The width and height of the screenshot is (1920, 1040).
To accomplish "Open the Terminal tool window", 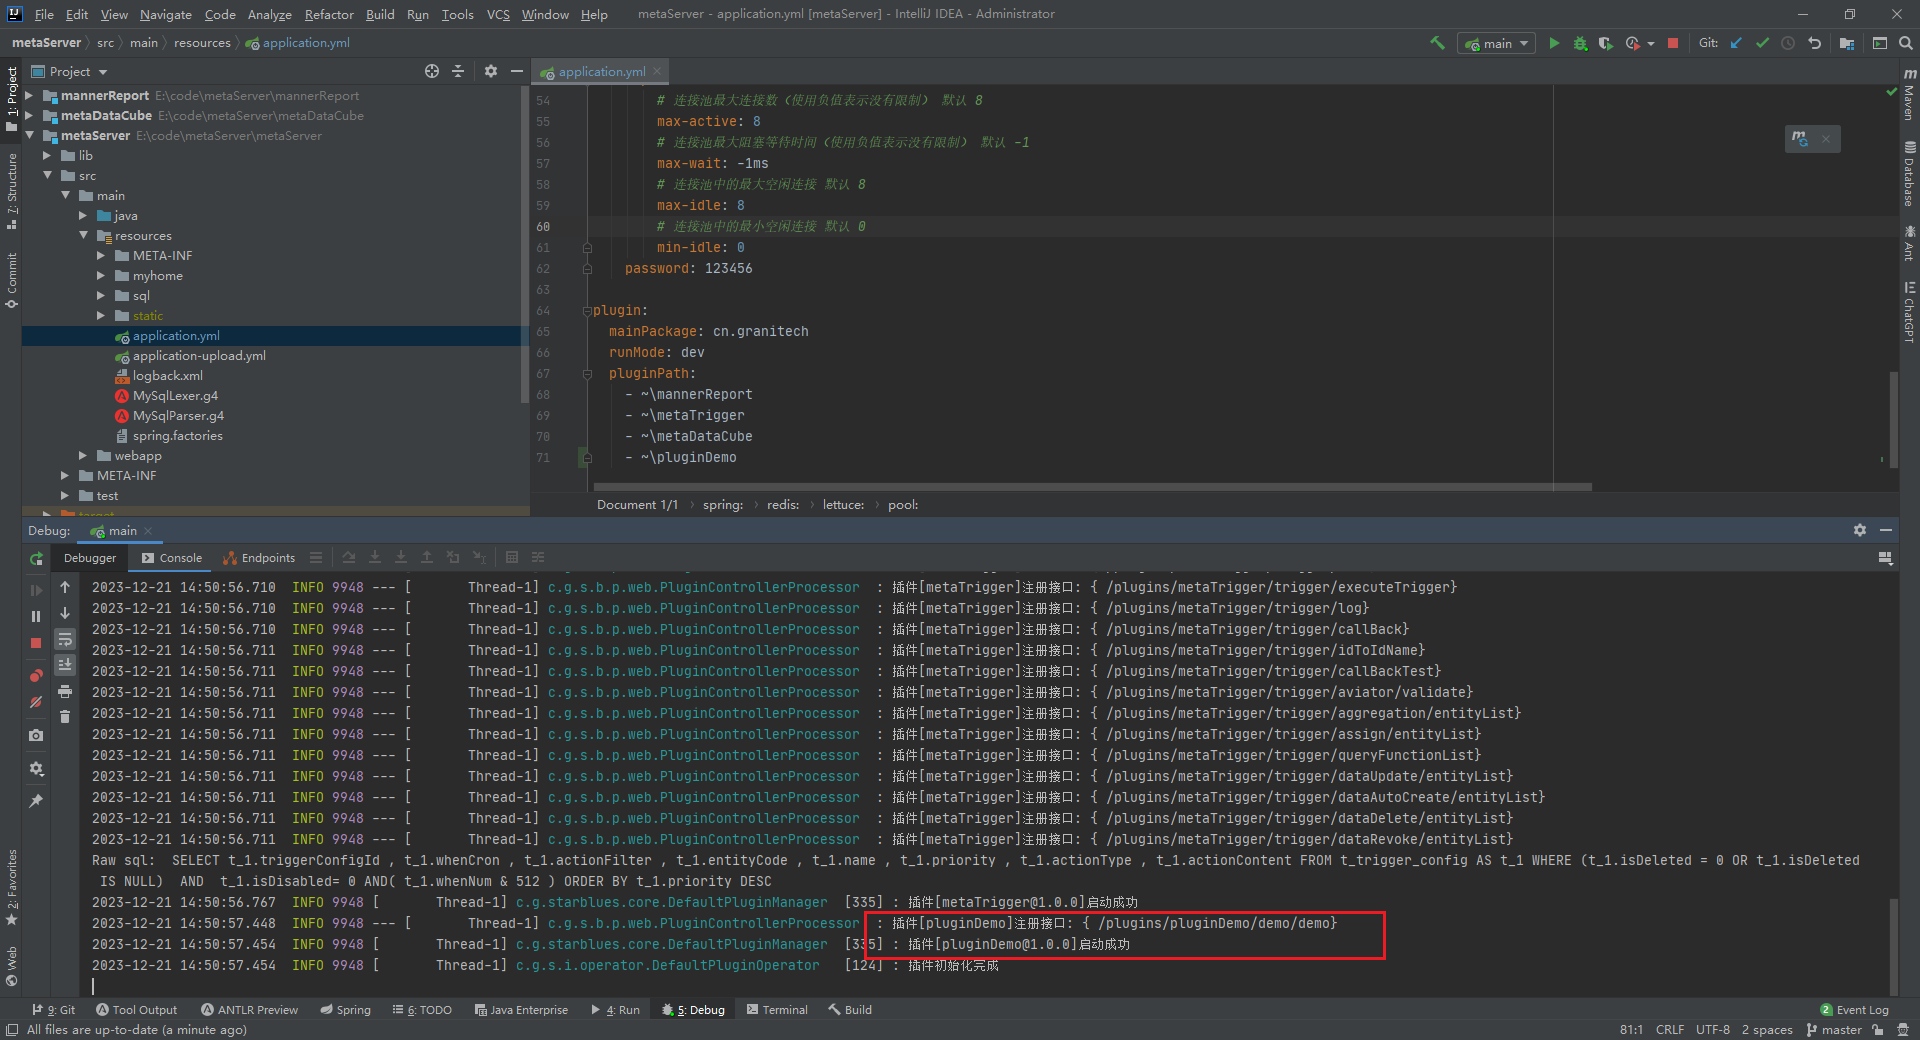I will (777, 1010).
